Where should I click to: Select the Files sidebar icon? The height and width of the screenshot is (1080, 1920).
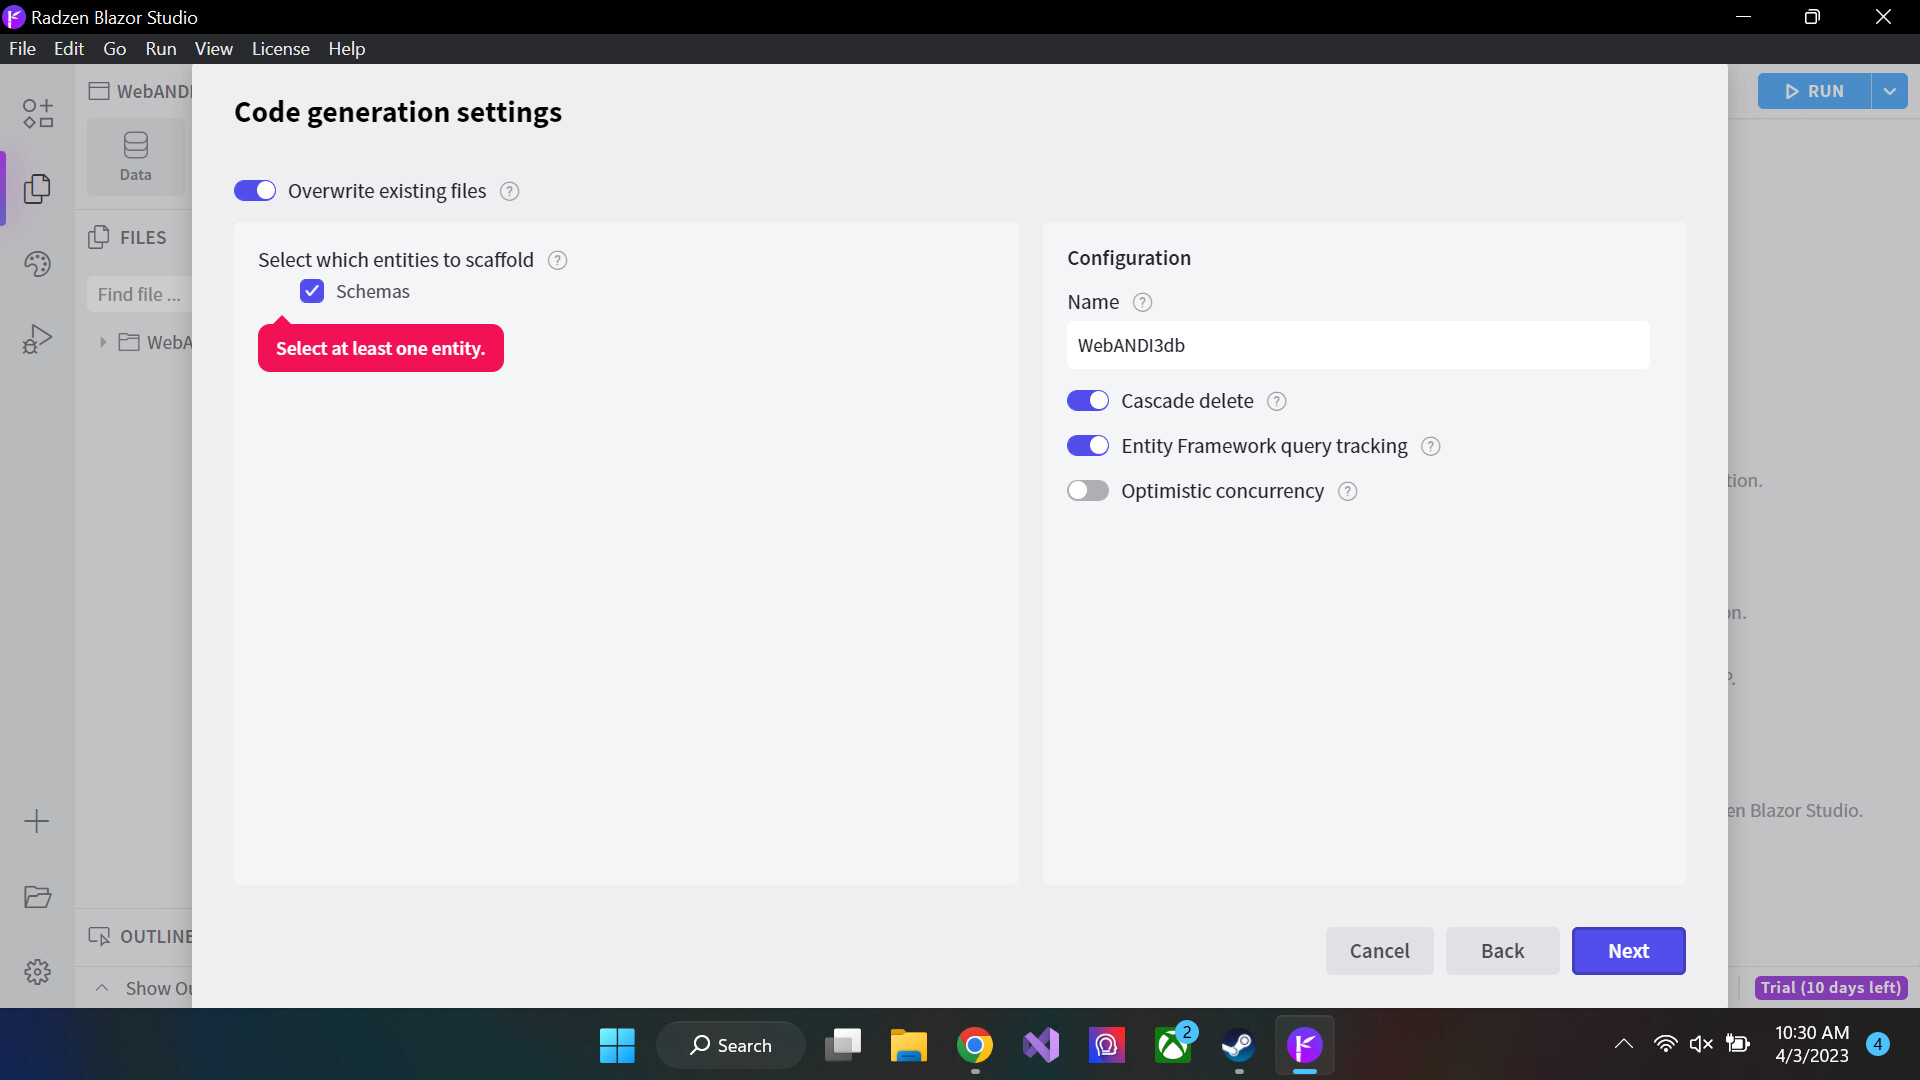pyautogui.click(x=37, y=188)
